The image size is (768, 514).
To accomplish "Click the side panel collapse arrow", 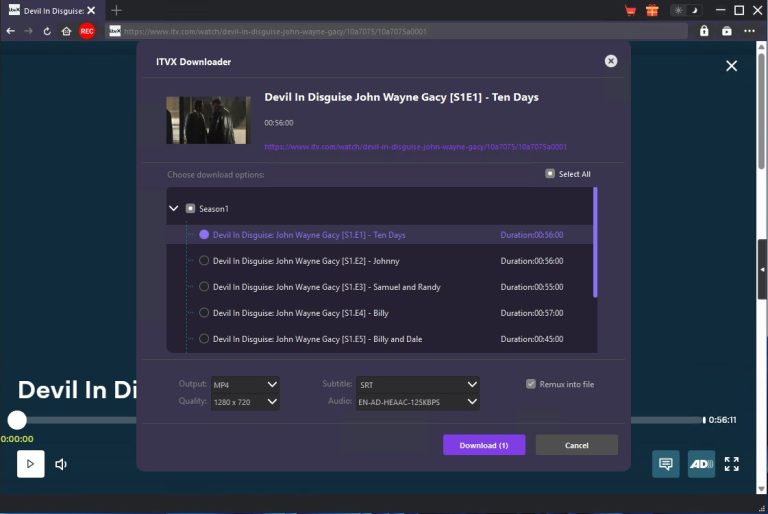I will tap(763, 269).
